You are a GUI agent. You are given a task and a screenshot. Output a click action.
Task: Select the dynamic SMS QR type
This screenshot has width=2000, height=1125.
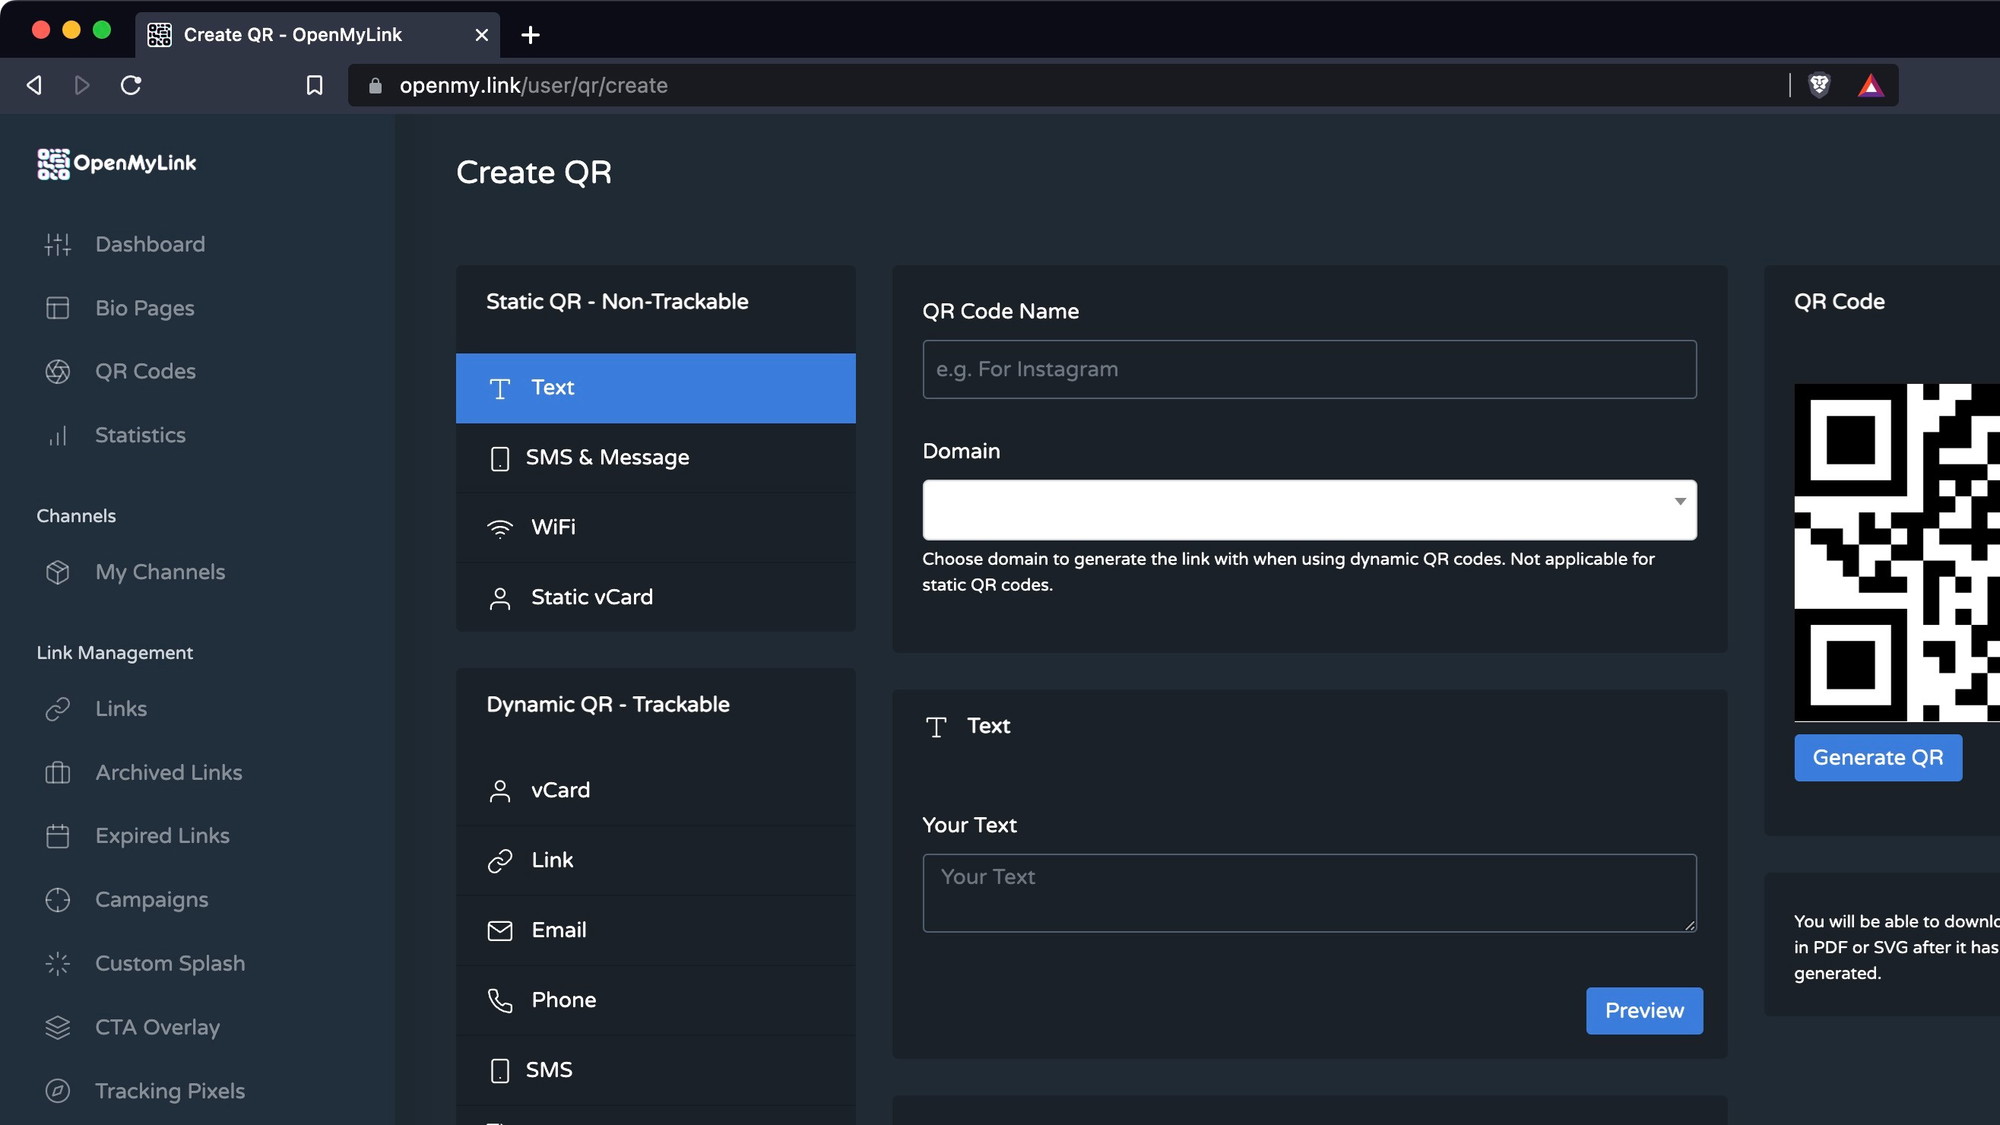(x=656, y=1071)
